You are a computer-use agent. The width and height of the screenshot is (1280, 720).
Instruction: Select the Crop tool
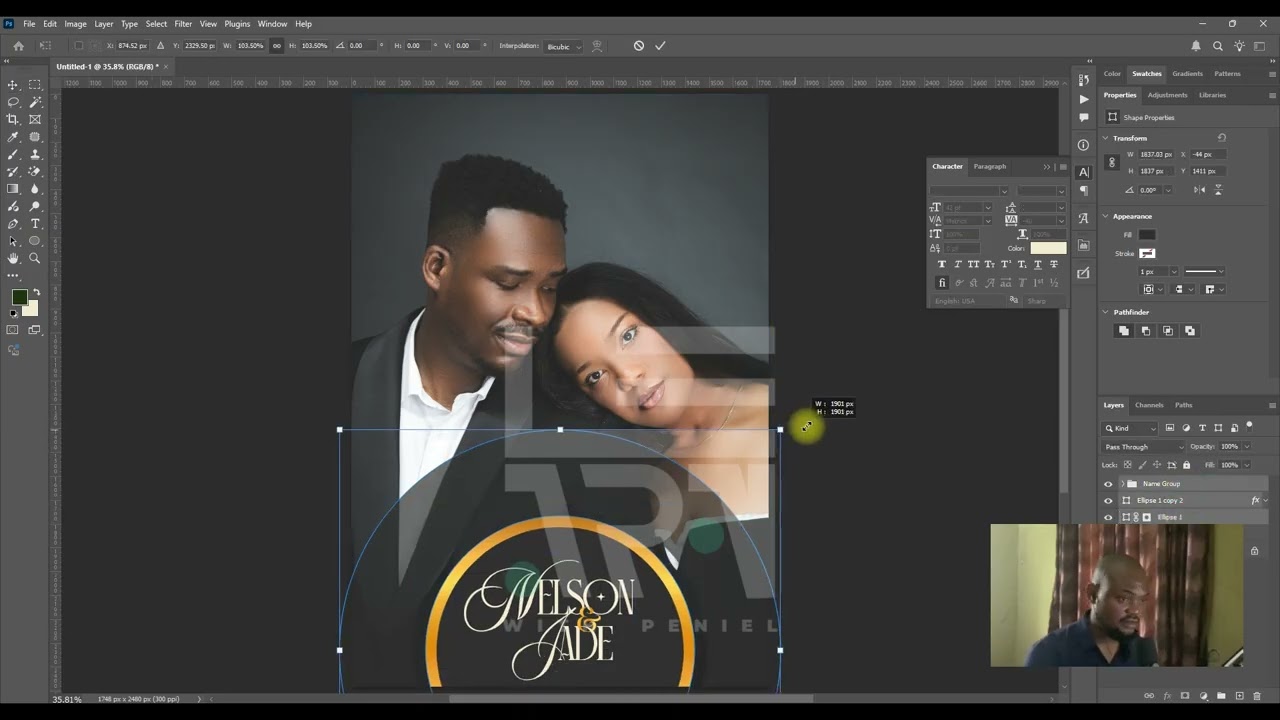(x=13, y=119)
